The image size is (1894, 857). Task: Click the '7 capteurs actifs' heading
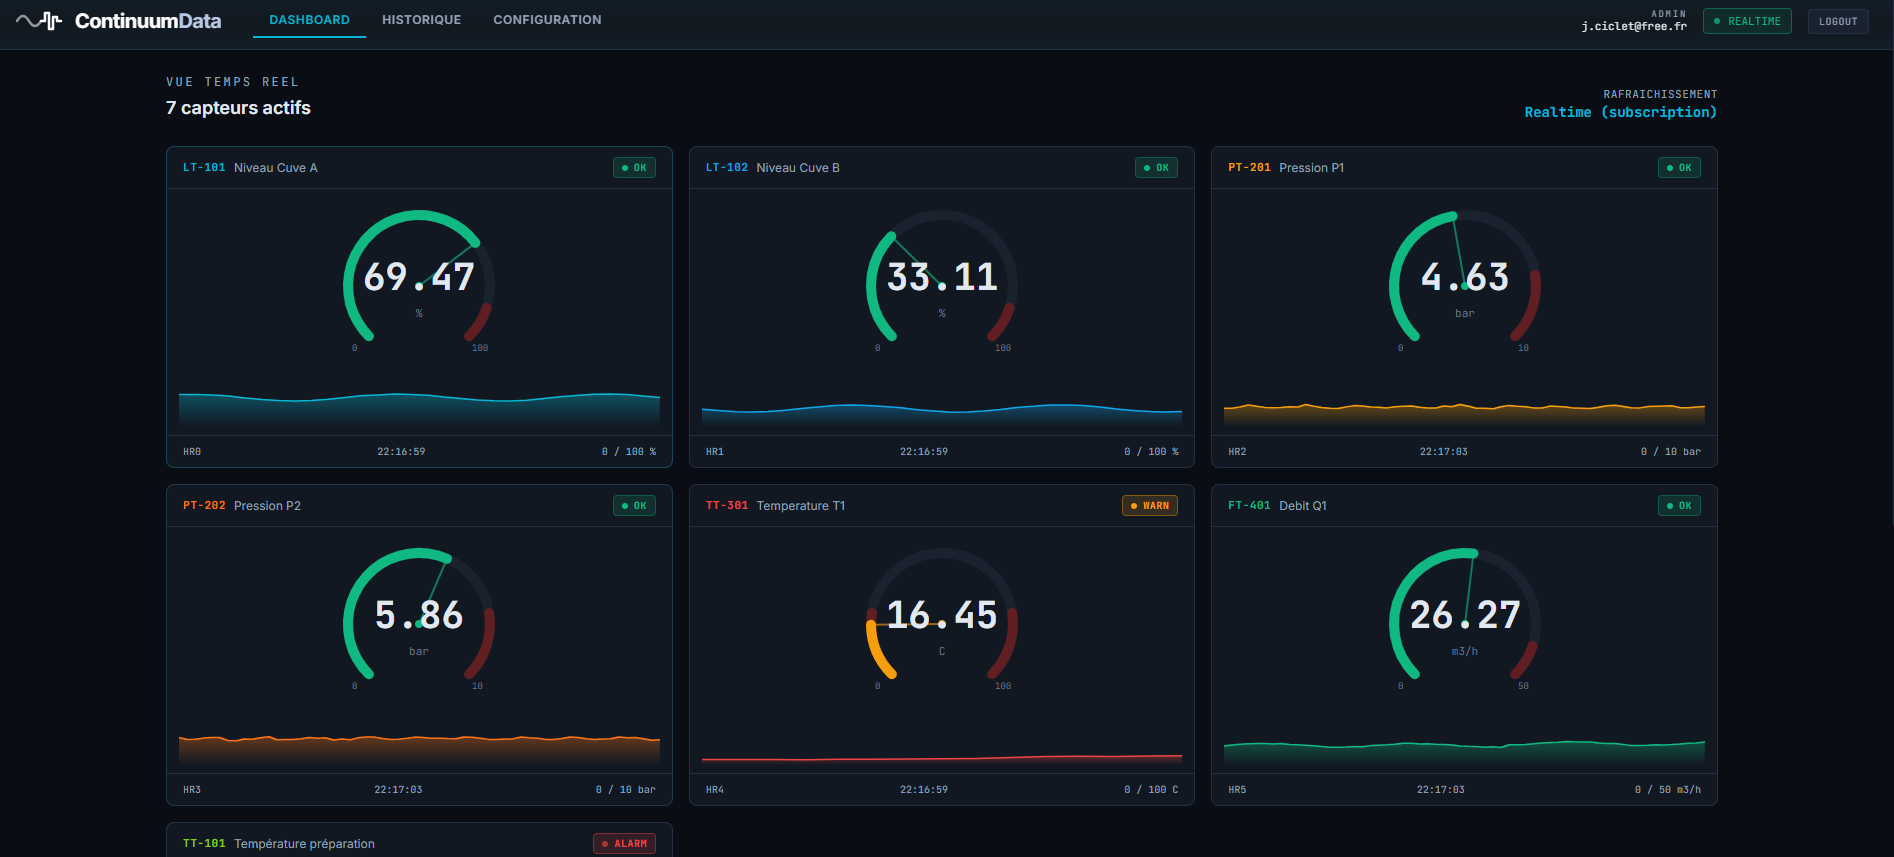click(x=238, y=108)
